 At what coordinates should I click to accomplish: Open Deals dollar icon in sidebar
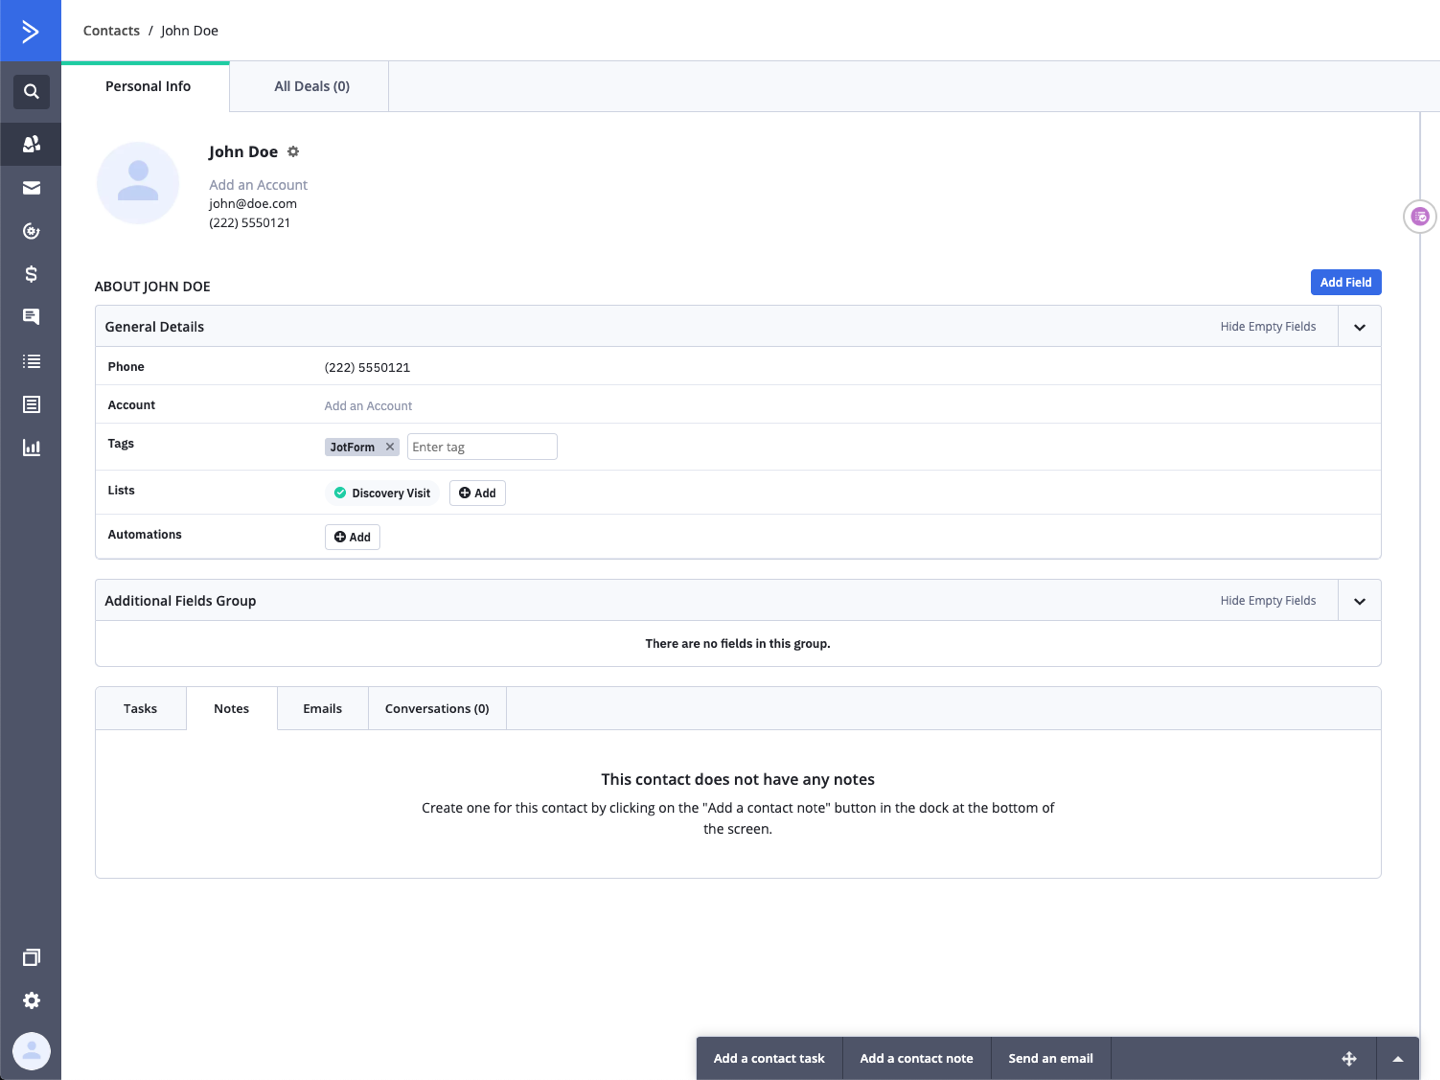[31, 274]
